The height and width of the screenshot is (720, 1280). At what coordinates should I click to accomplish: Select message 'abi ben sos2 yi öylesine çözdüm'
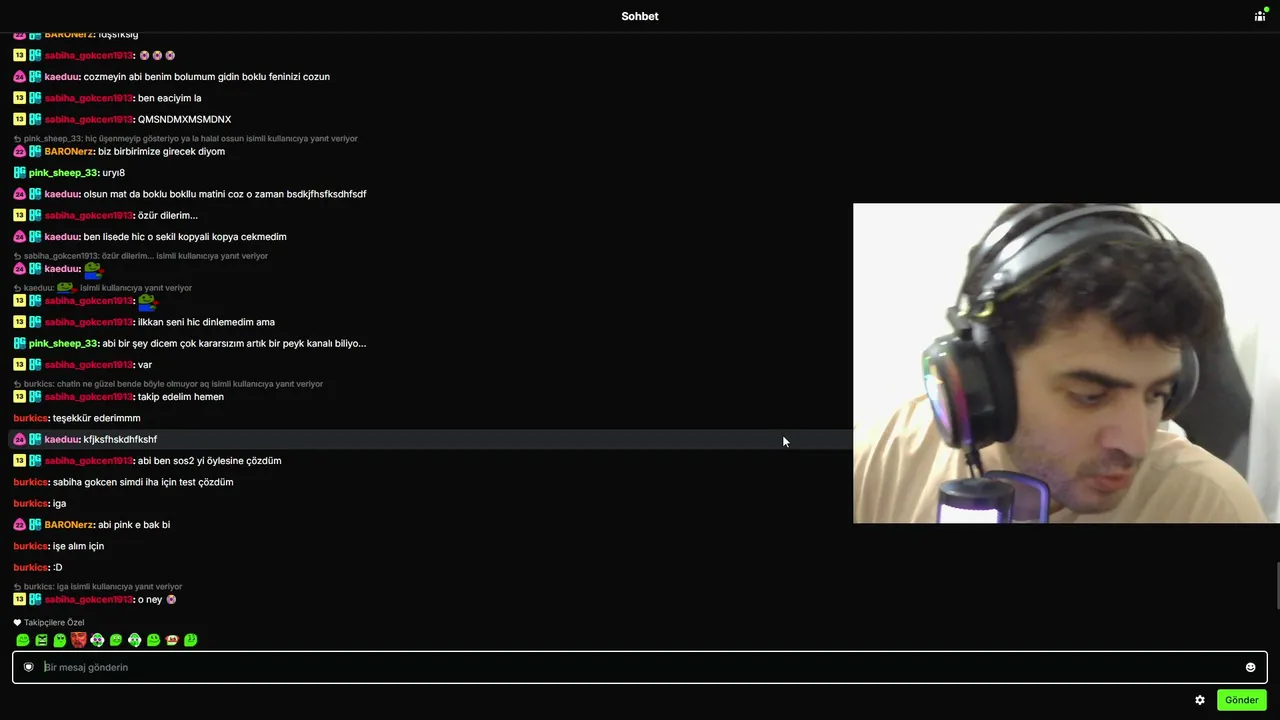(209, 461)
